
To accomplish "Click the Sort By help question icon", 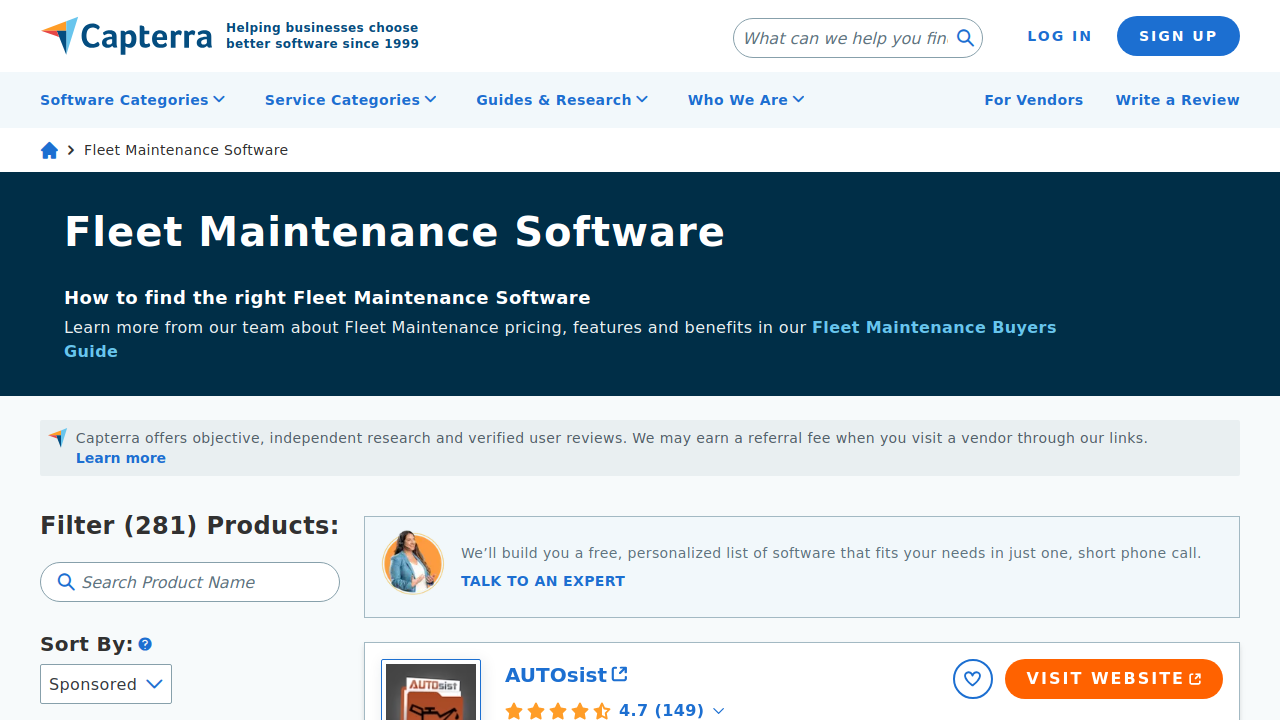I will (145, 644).
